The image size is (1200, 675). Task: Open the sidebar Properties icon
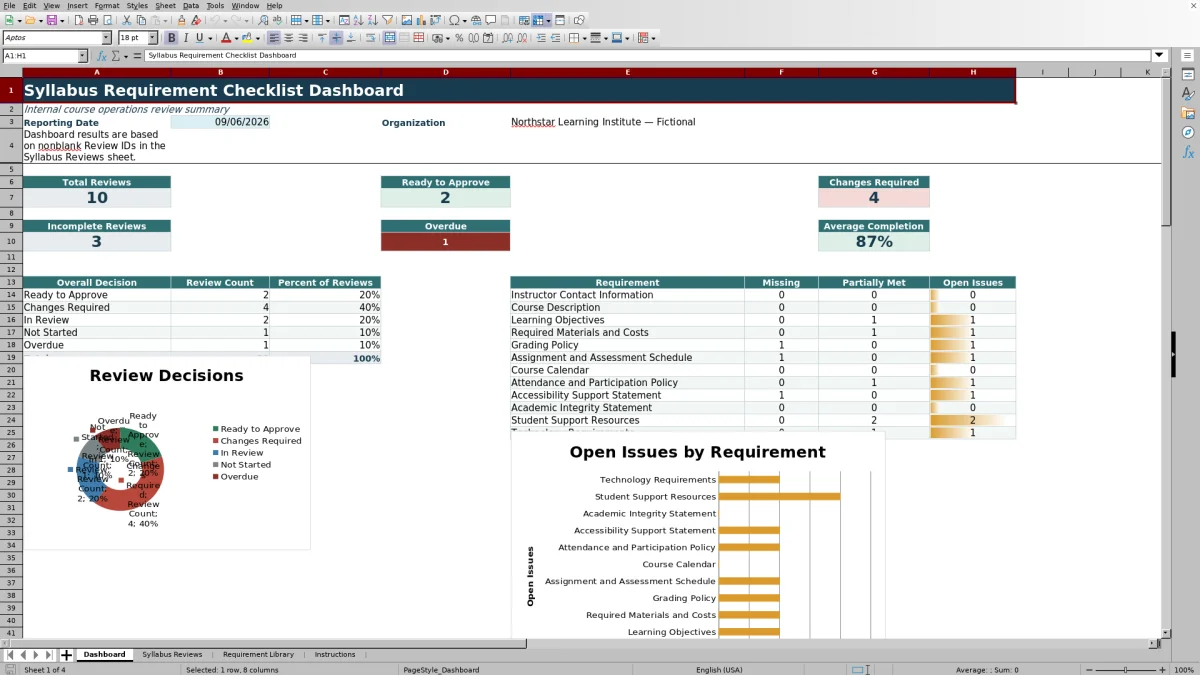1188,75
